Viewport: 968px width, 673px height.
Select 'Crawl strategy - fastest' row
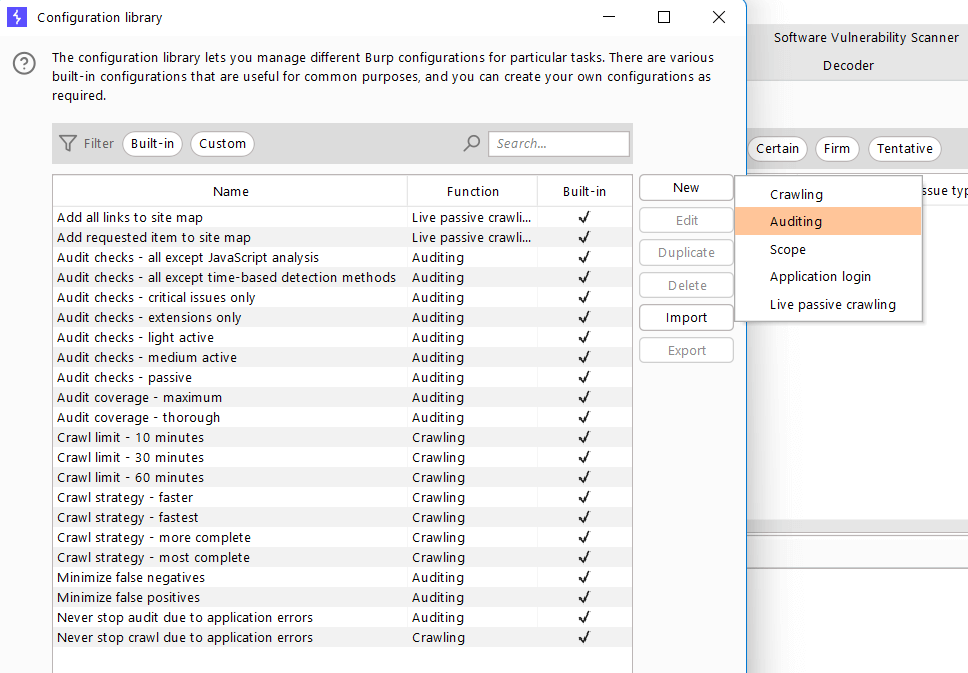343,517
